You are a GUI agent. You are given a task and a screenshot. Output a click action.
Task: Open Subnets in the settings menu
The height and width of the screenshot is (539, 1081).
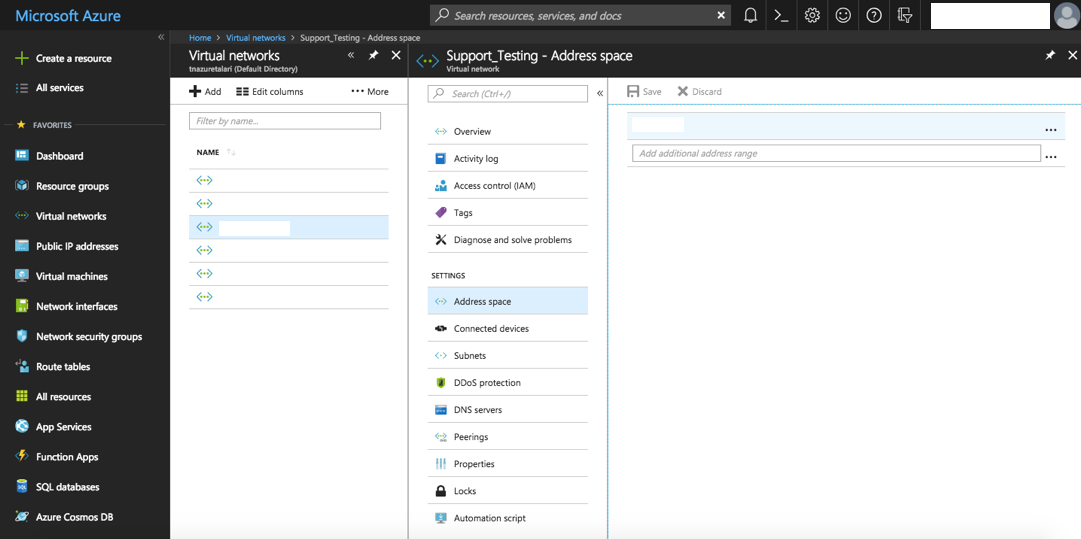(x=469, y=356)
